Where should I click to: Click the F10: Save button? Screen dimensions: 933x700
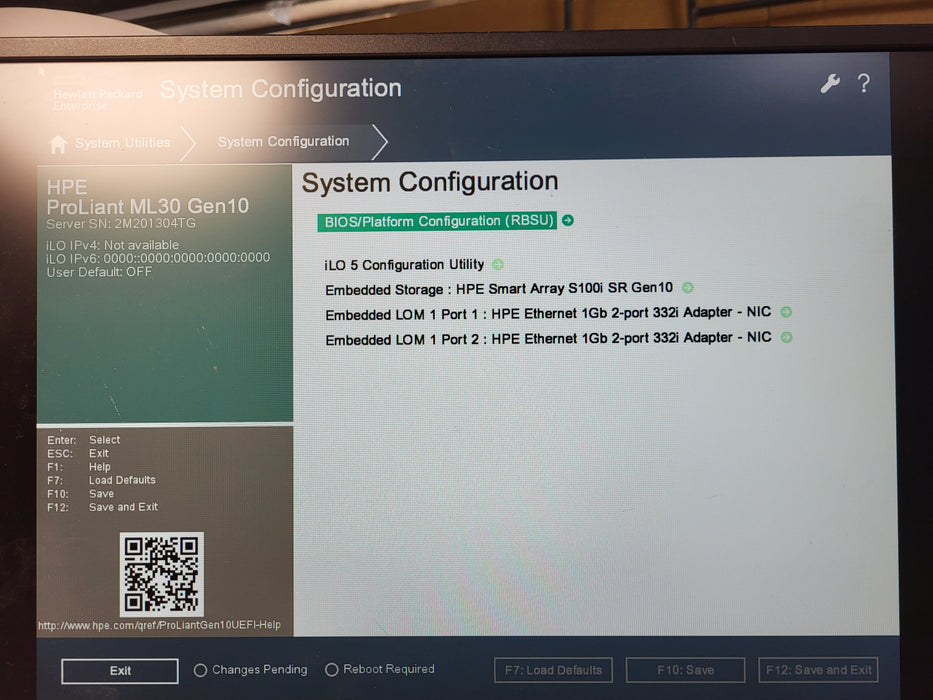click(x=685, y=670)
